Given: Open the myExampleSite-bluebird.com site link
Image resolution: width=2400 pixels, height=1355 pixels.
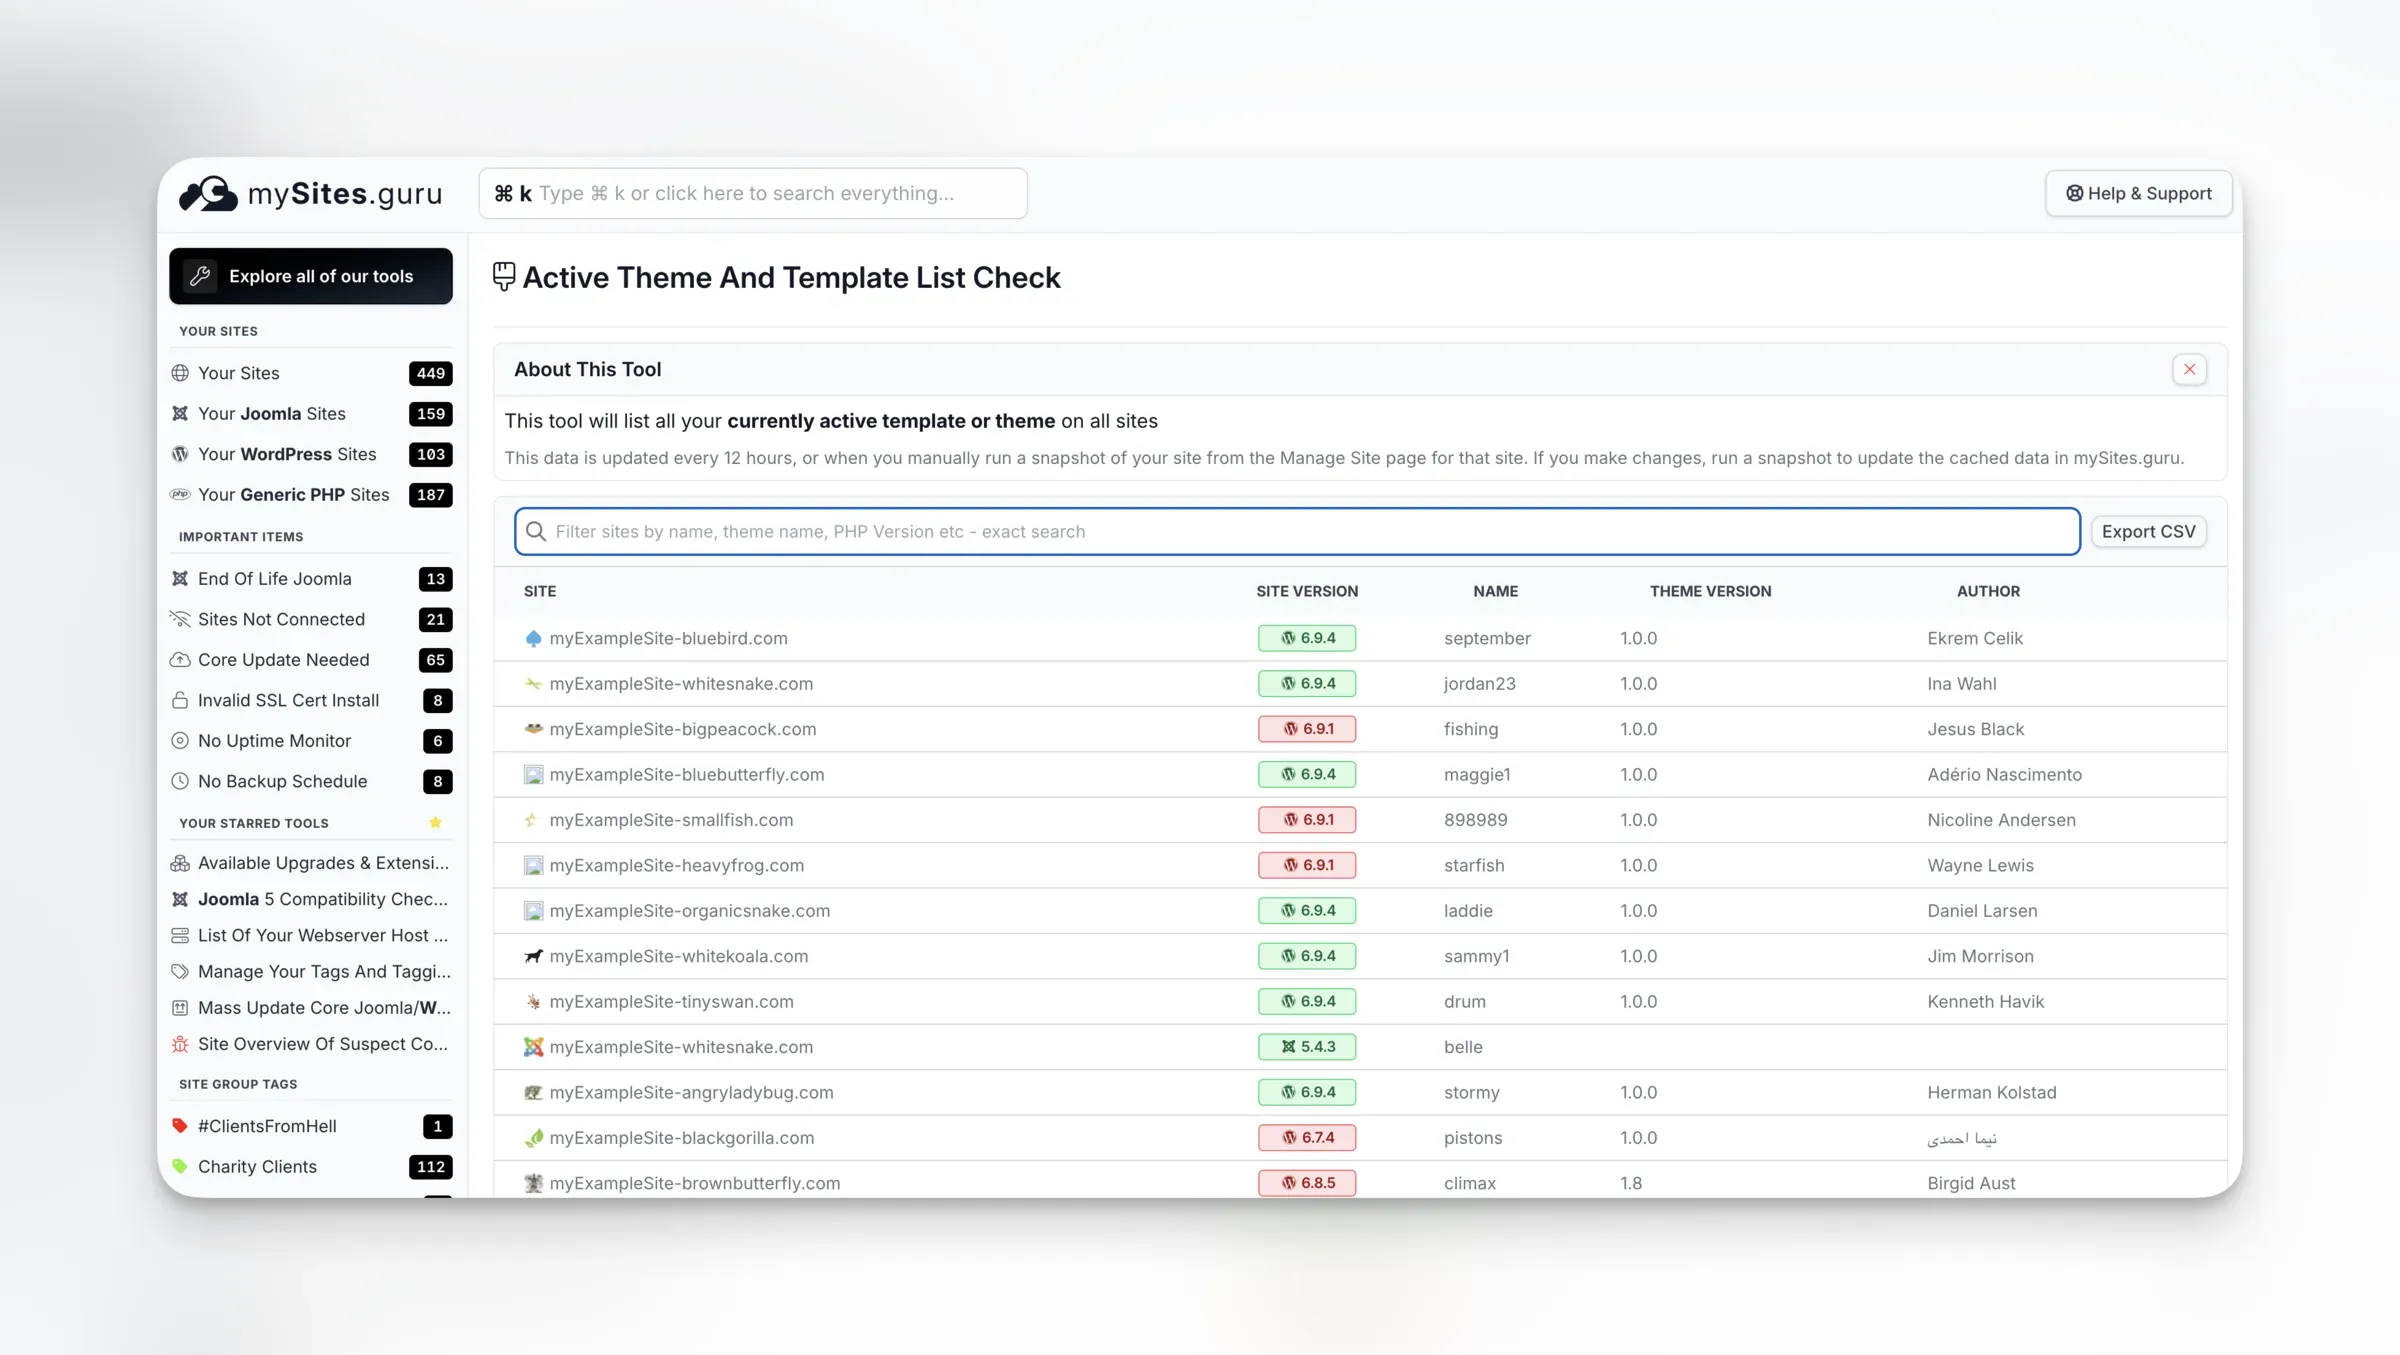Looking at the screenshot, I should (x=669, y=637).
